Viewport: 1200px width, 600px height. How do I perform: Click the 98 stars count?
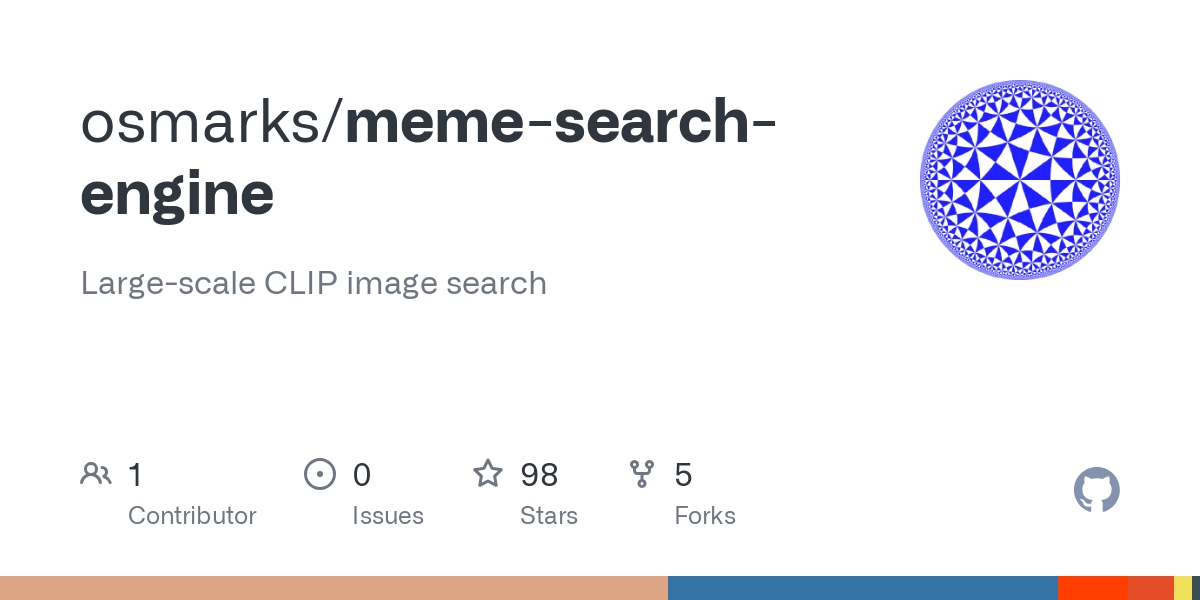pos(539,474)
